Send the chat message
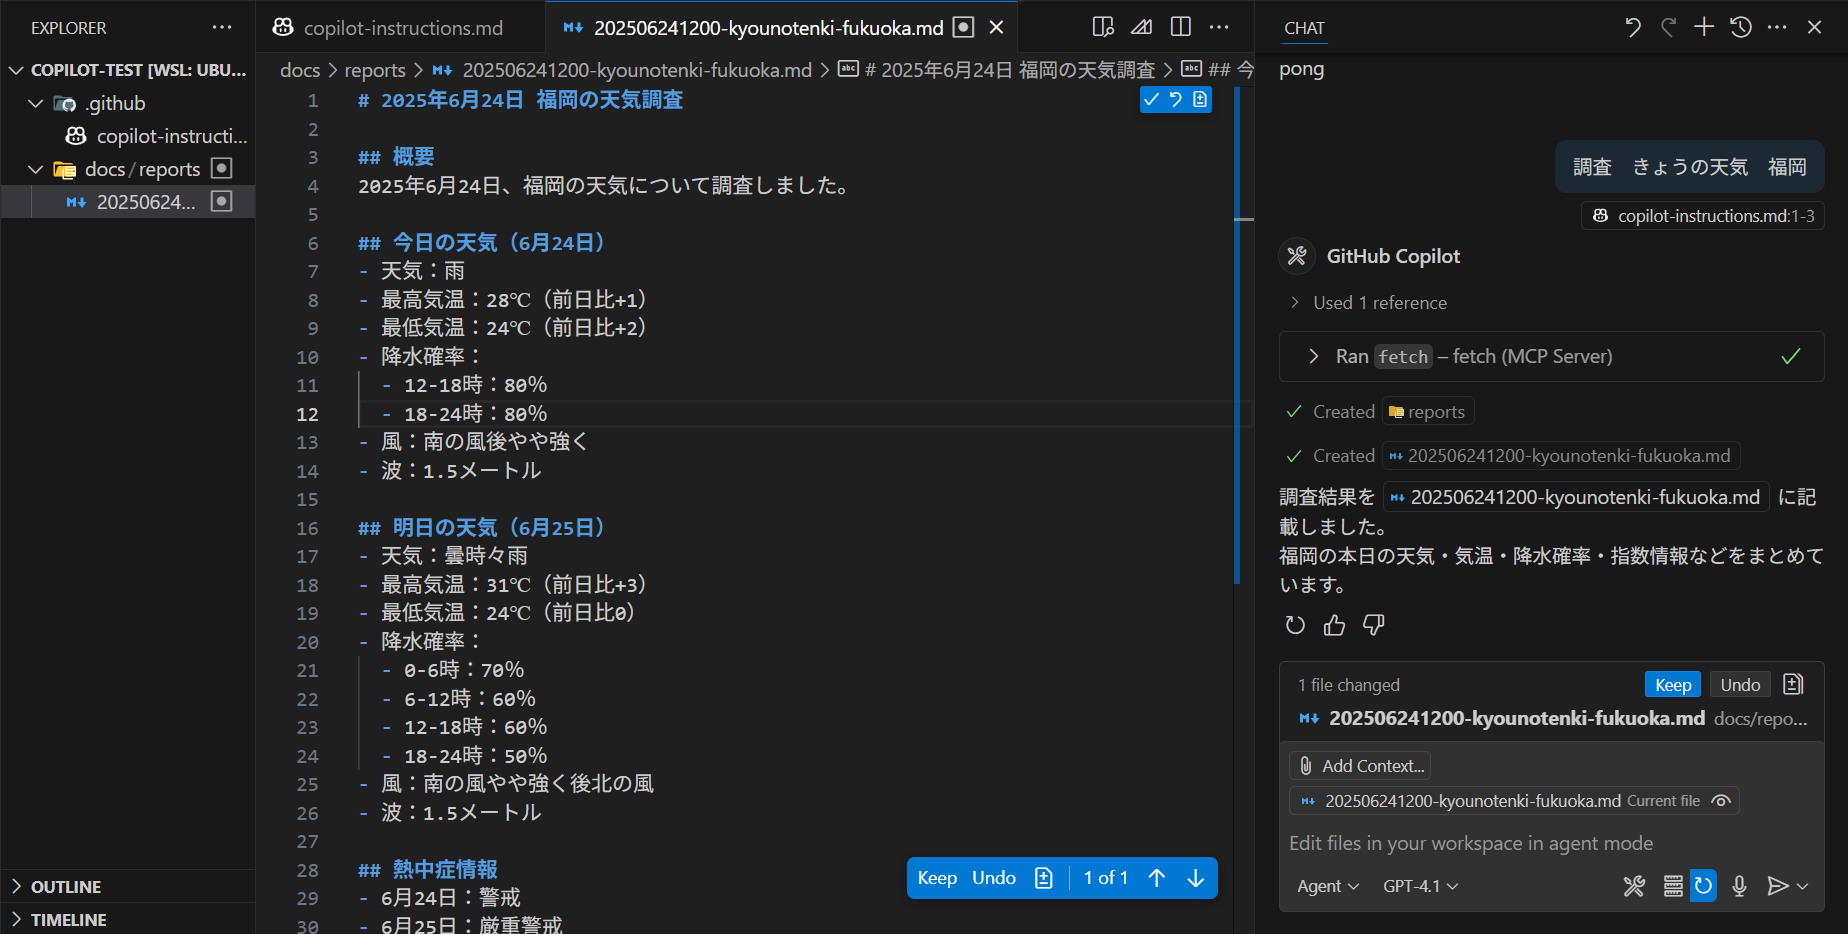 pos(1778,886)
